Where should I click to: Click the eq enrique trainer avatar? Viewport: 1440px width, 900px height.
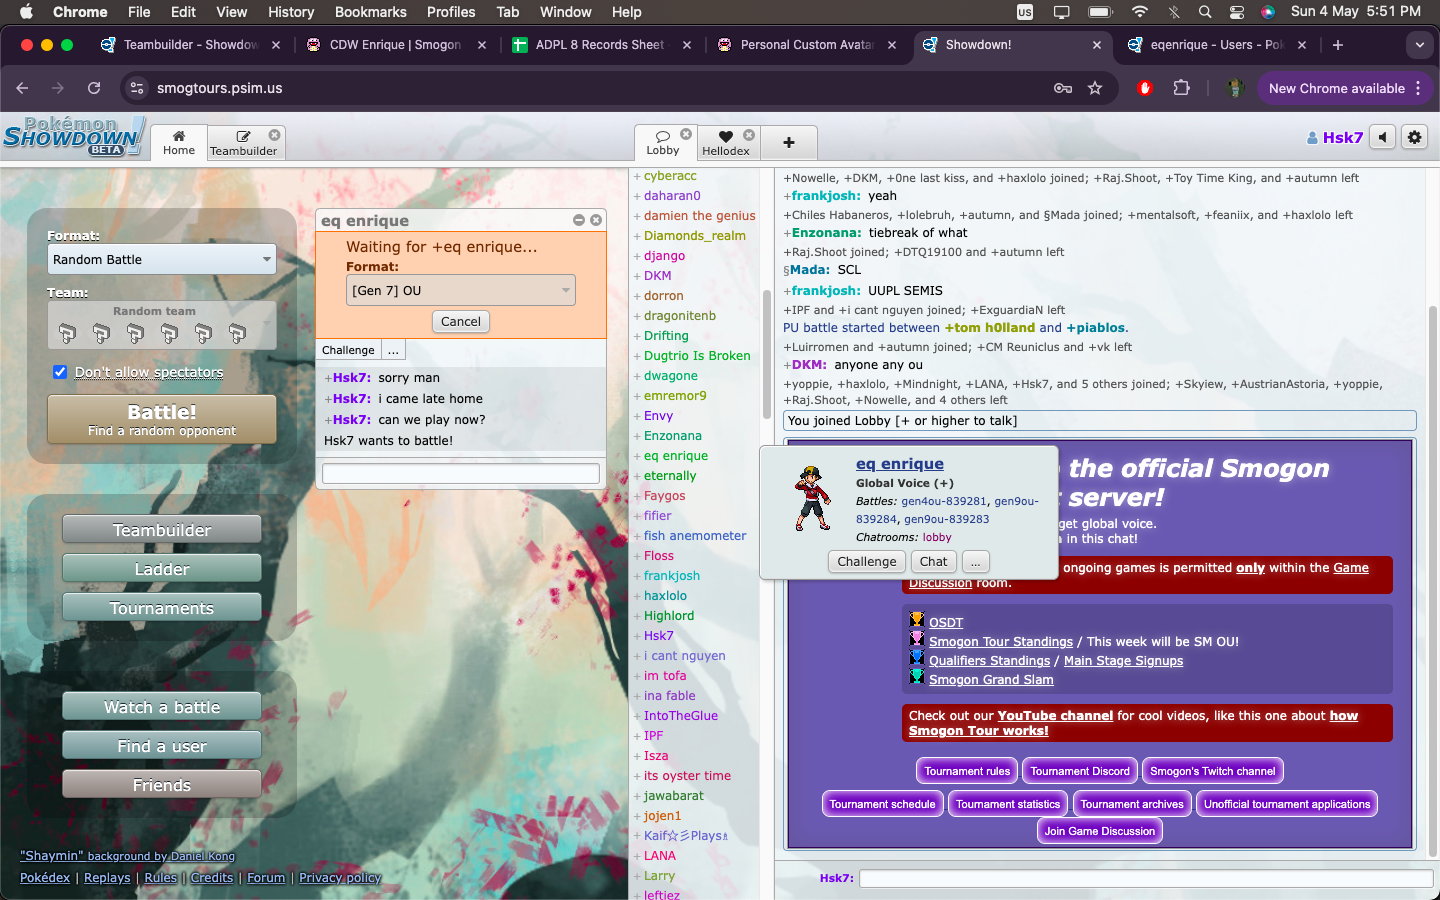812,498
